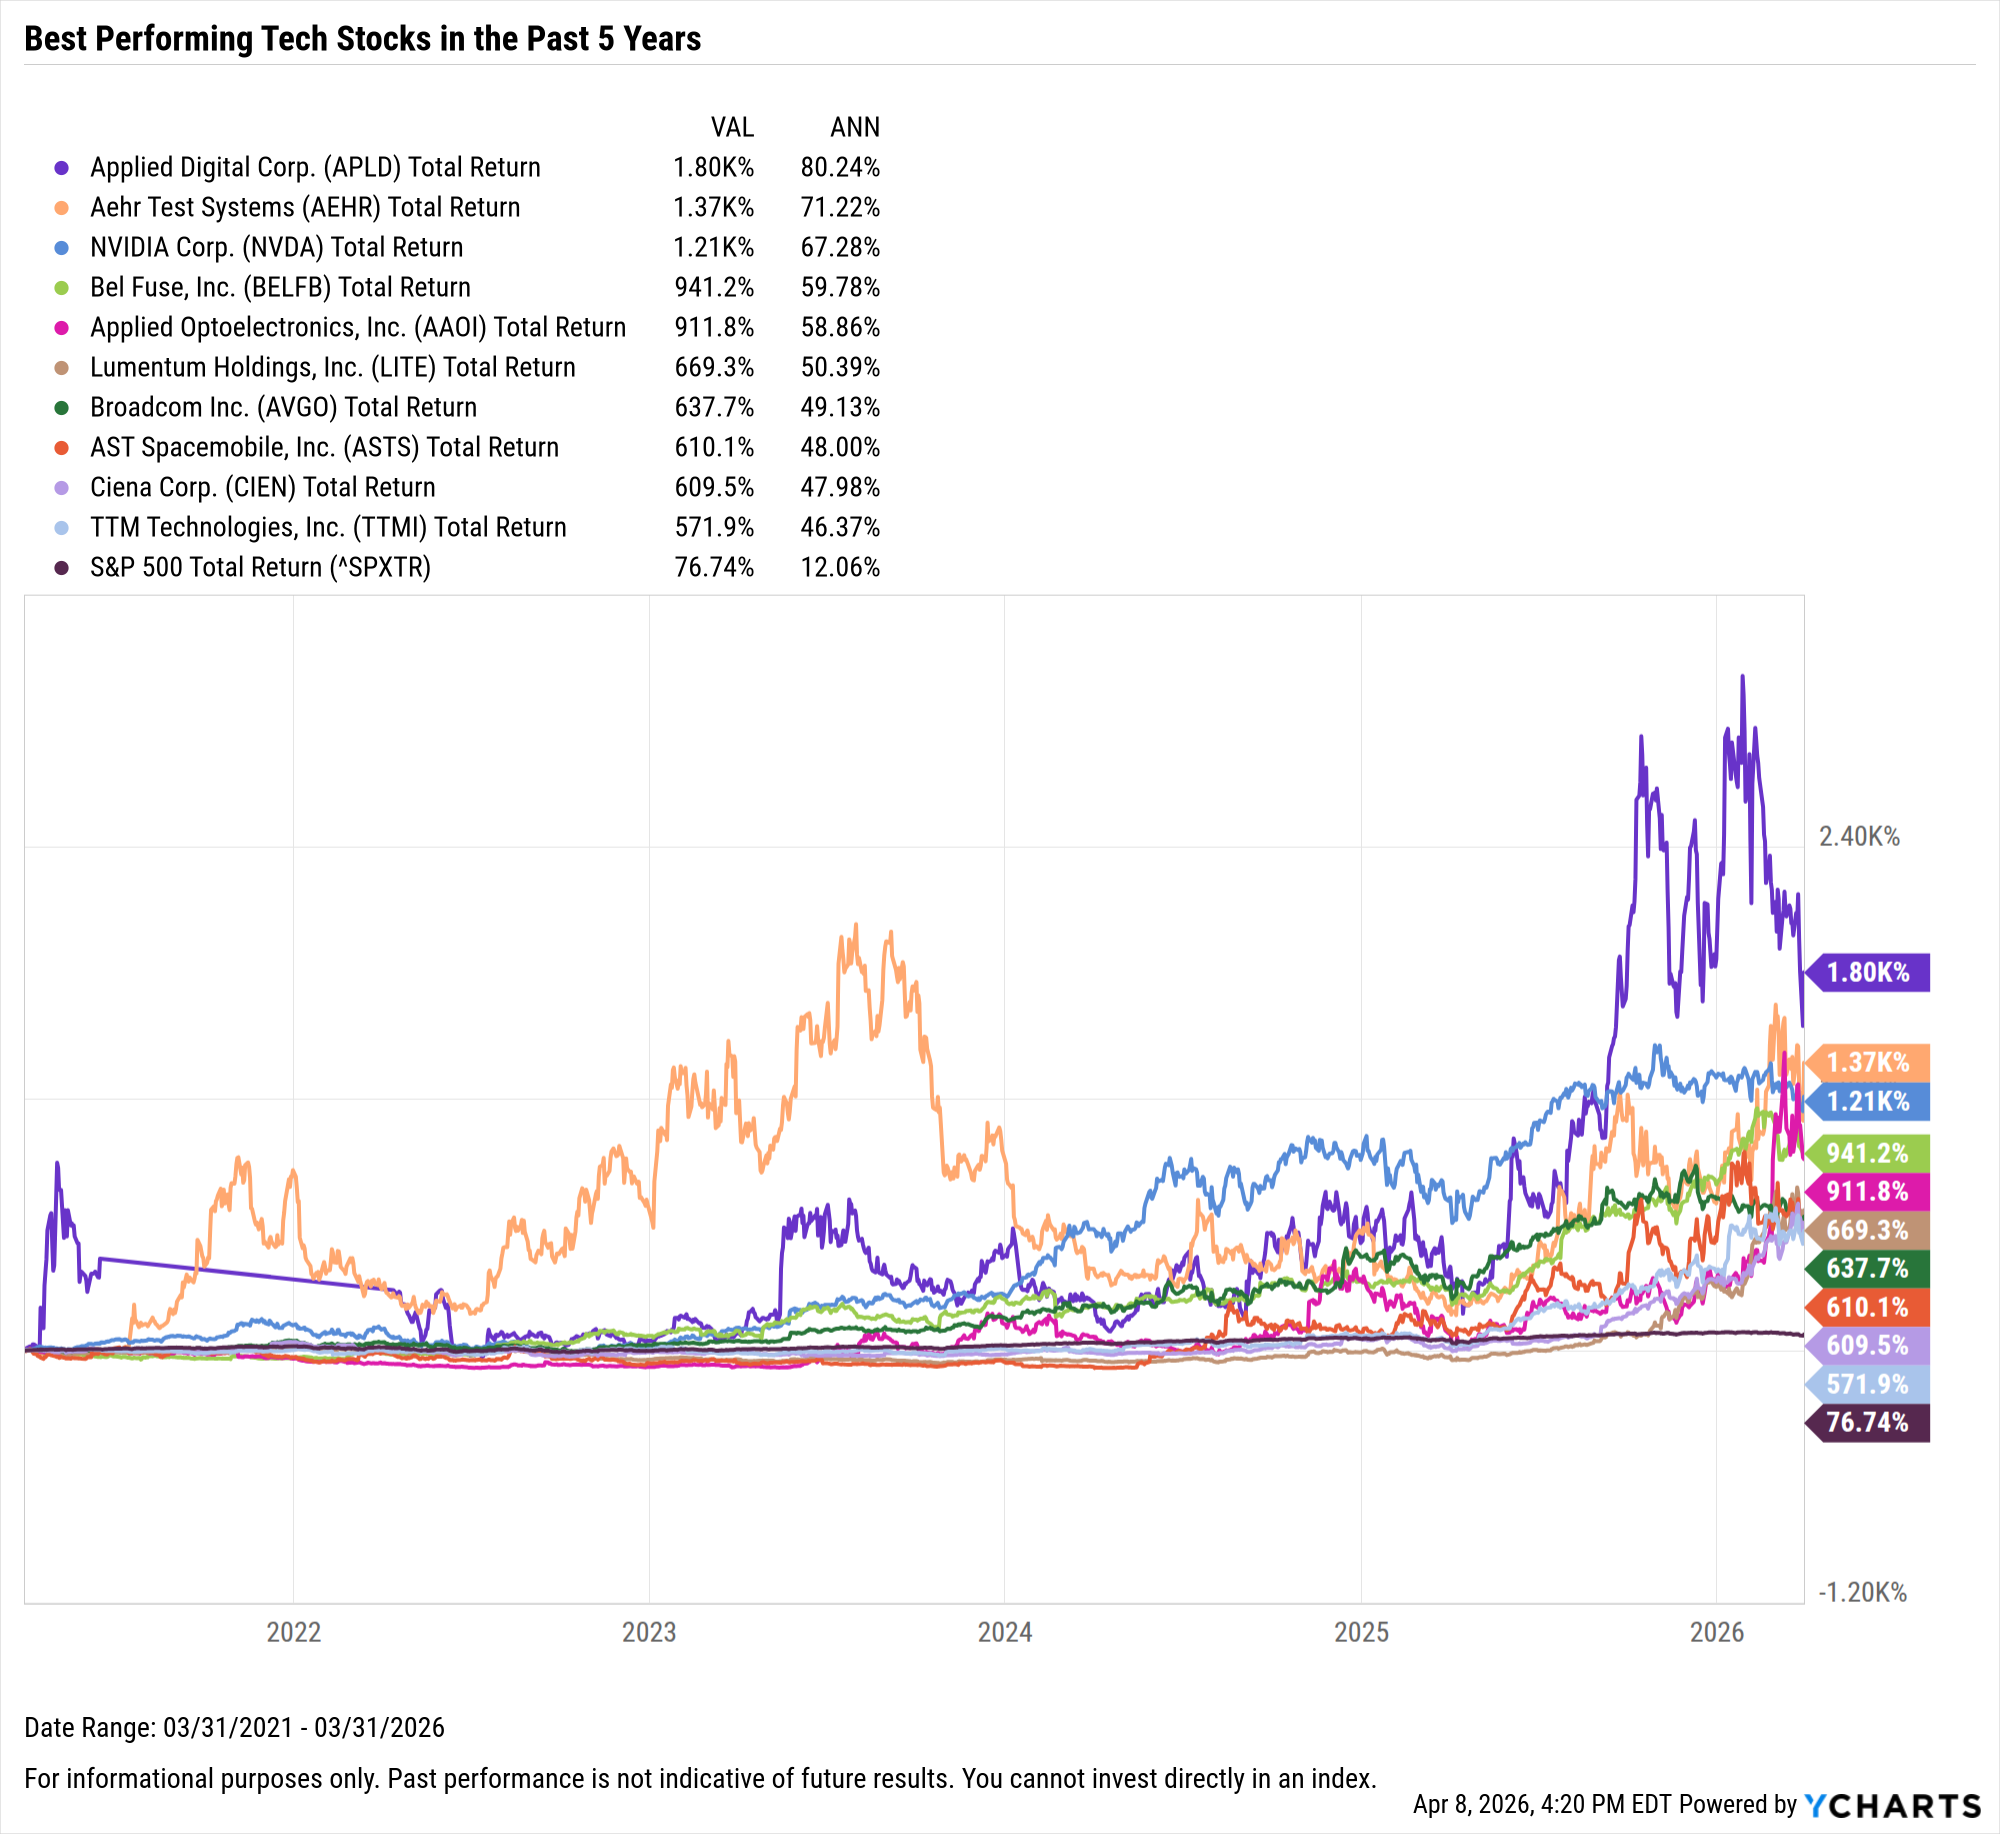Click the 76.74% S&P 500 value flag
This screenshot has height=1834, width=2000.
(x=1867, y=1422)
